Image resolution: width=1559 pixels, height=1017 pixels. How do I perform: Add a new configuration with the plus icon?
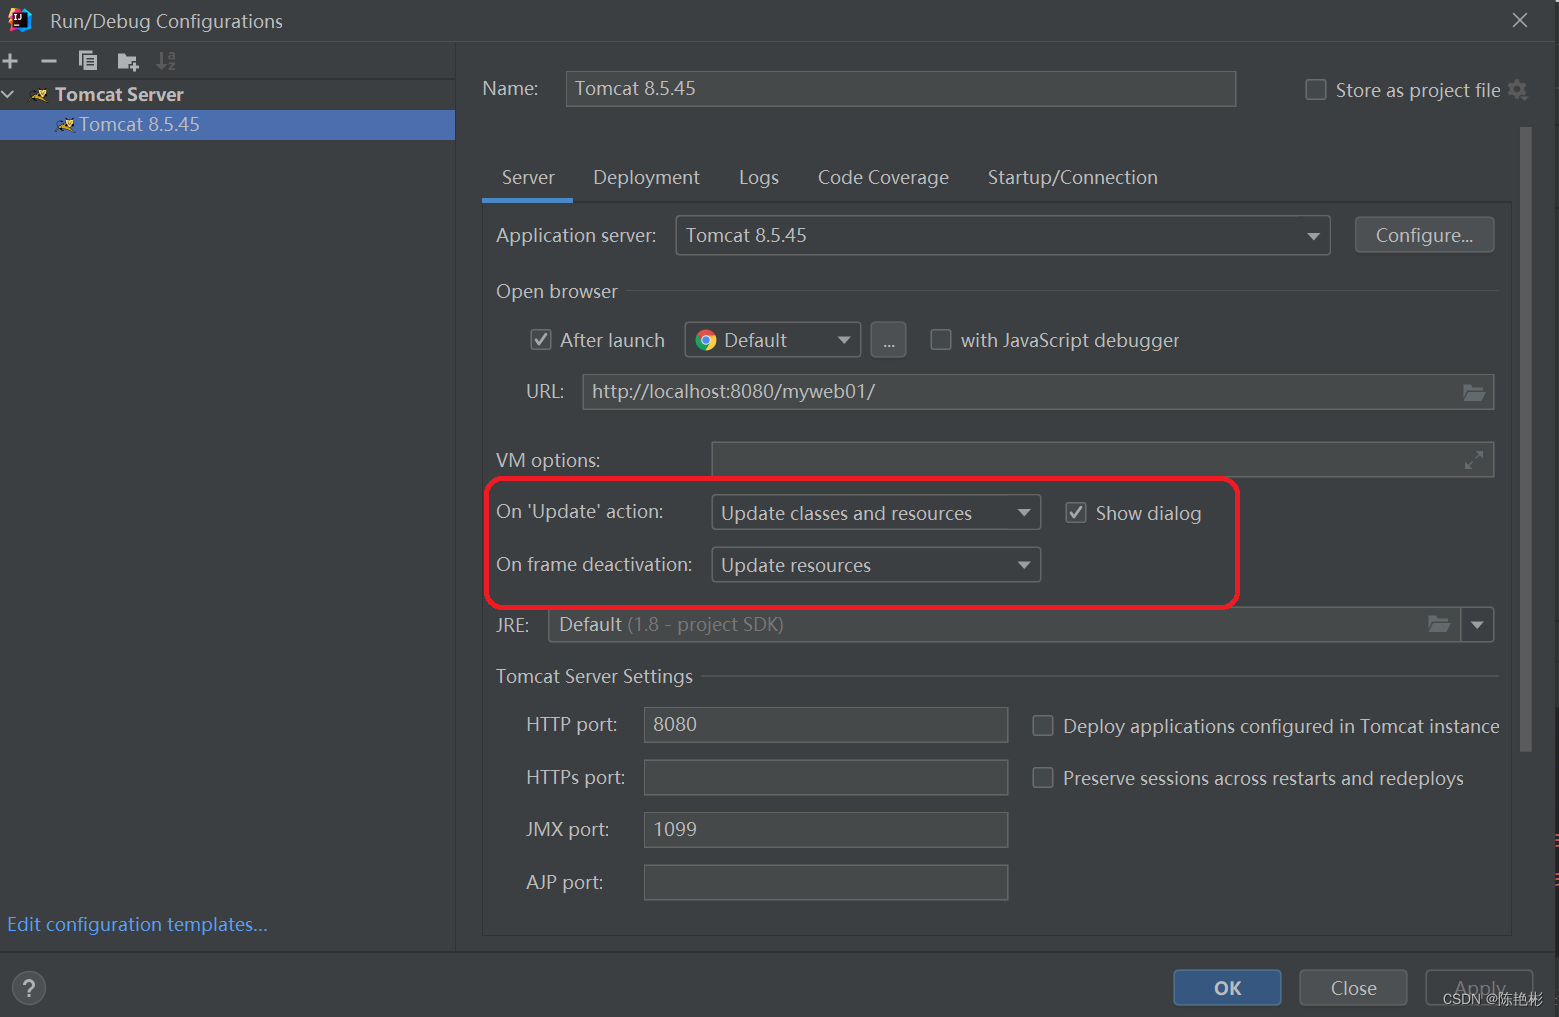11,61
